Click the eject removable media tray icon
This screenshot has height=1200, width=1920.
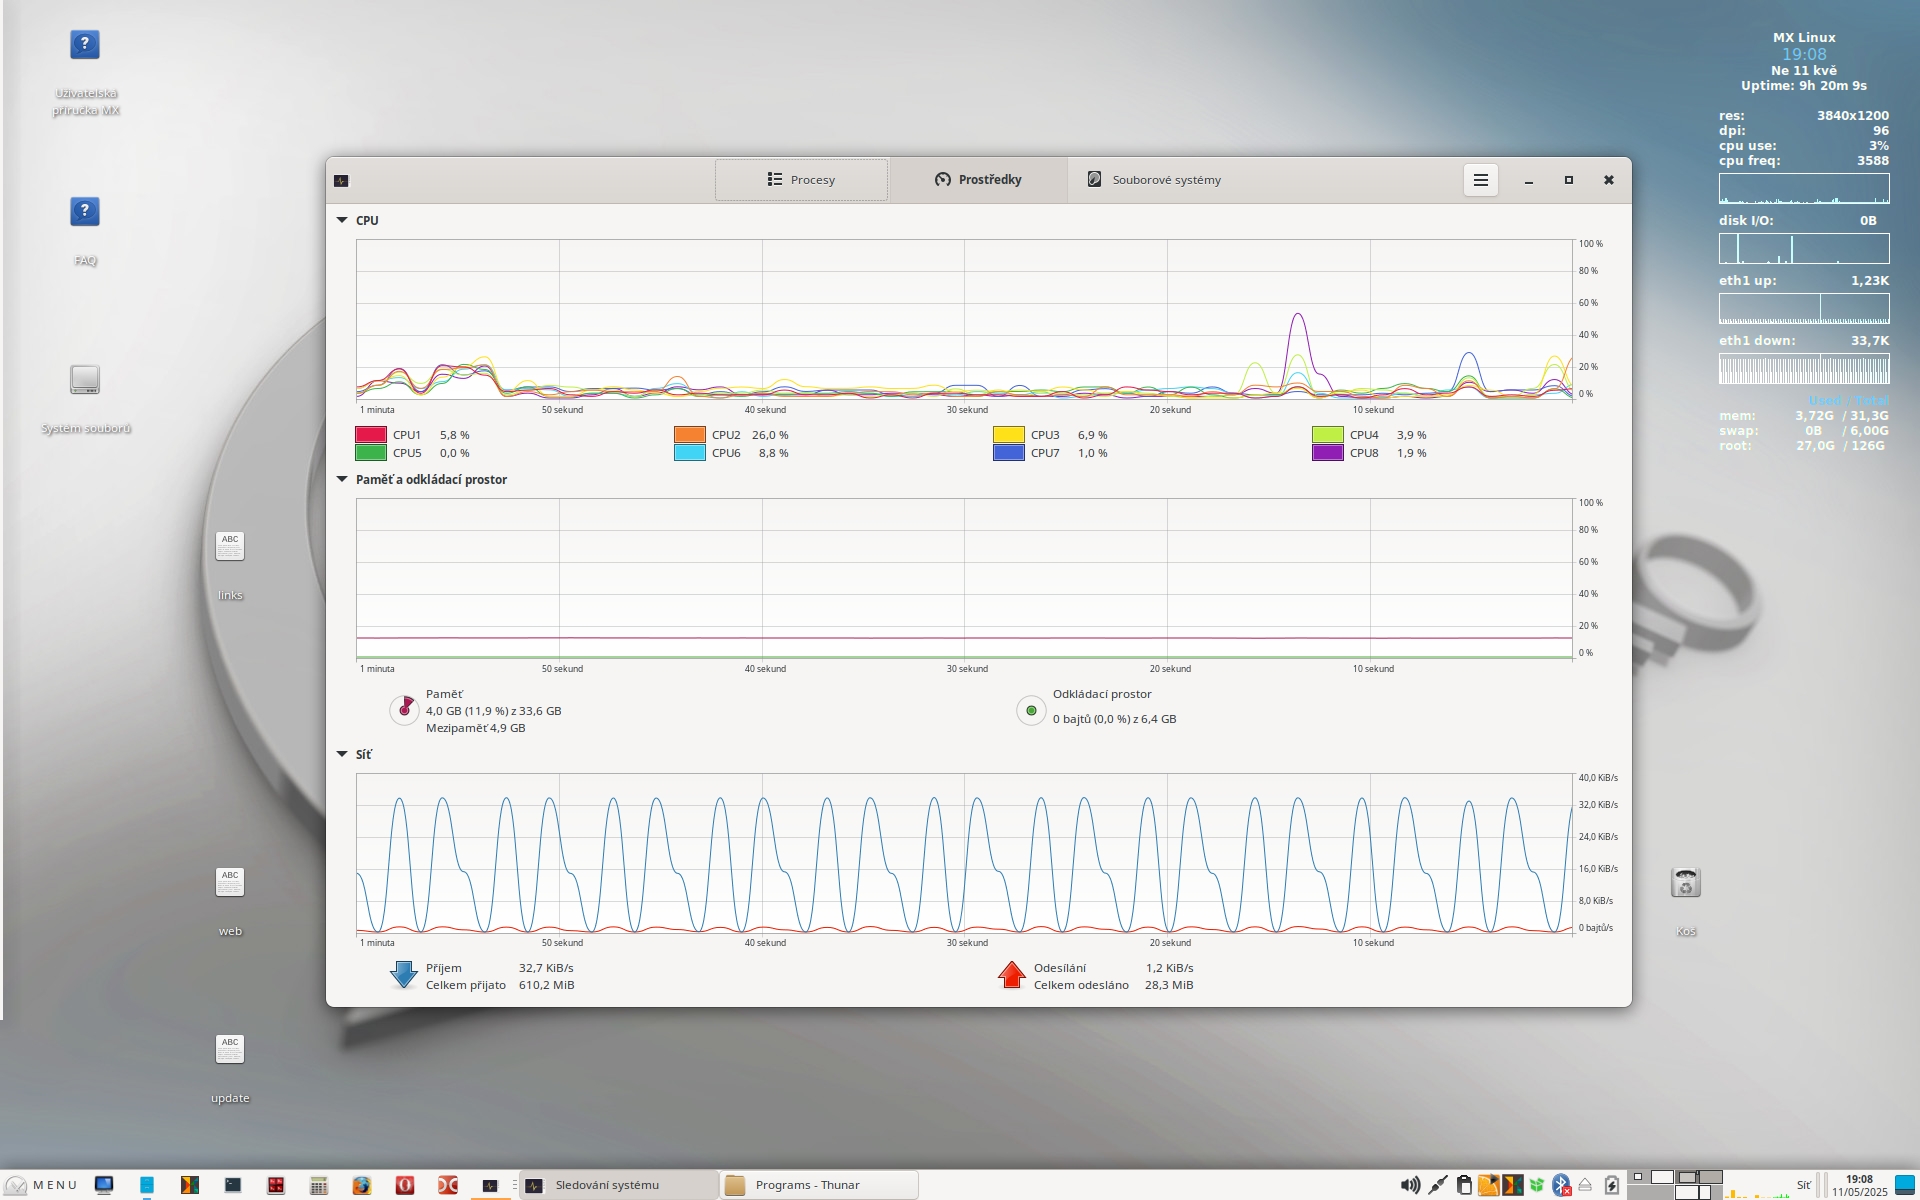tap(1586, 1185)
